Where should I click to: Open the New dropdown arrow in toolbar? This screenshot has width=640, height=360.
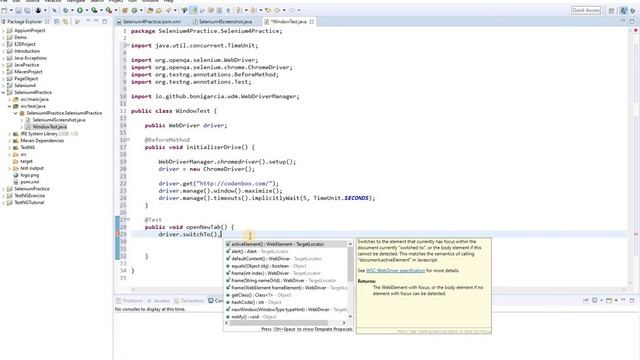[x=11, y=10]
